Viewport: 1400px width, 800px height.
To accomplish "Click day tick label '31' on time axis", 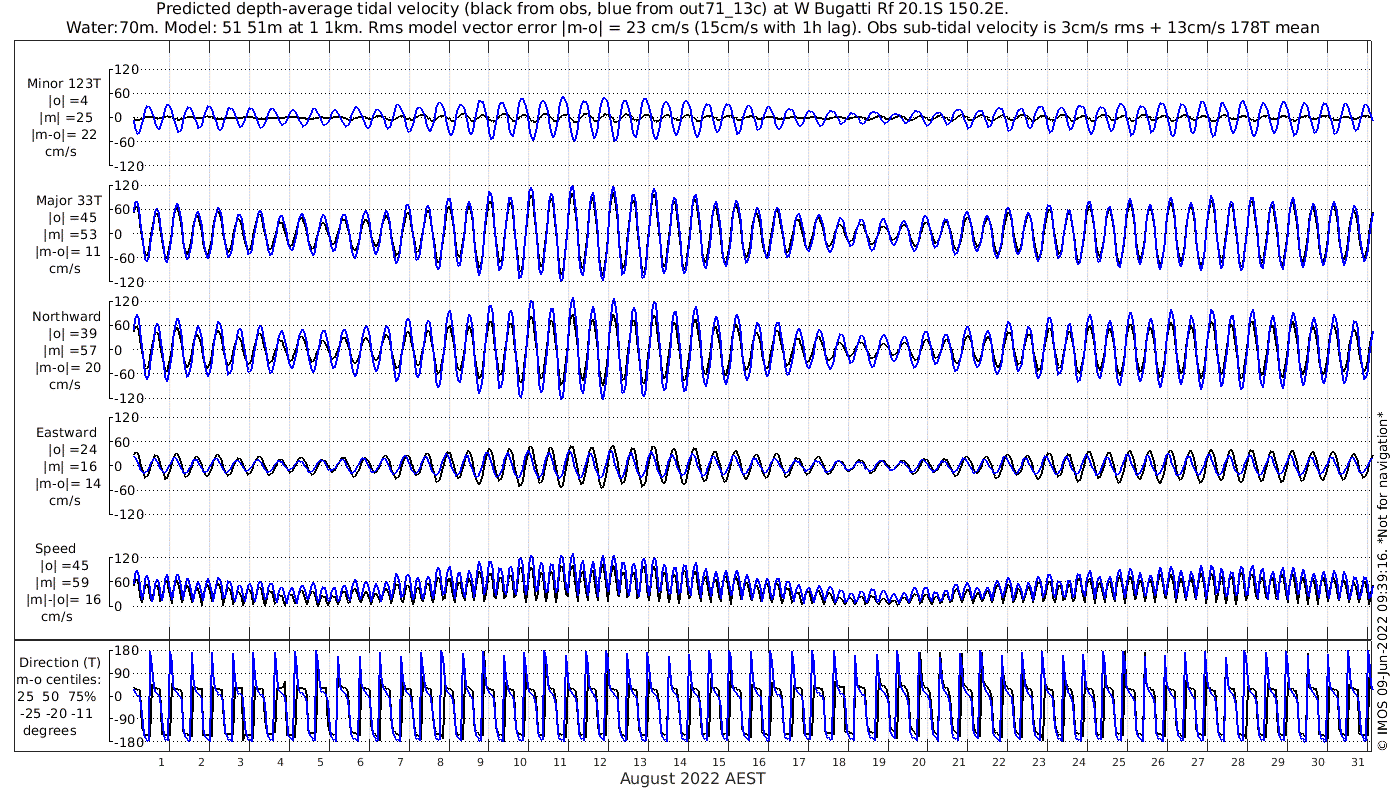I will 1357,761.
